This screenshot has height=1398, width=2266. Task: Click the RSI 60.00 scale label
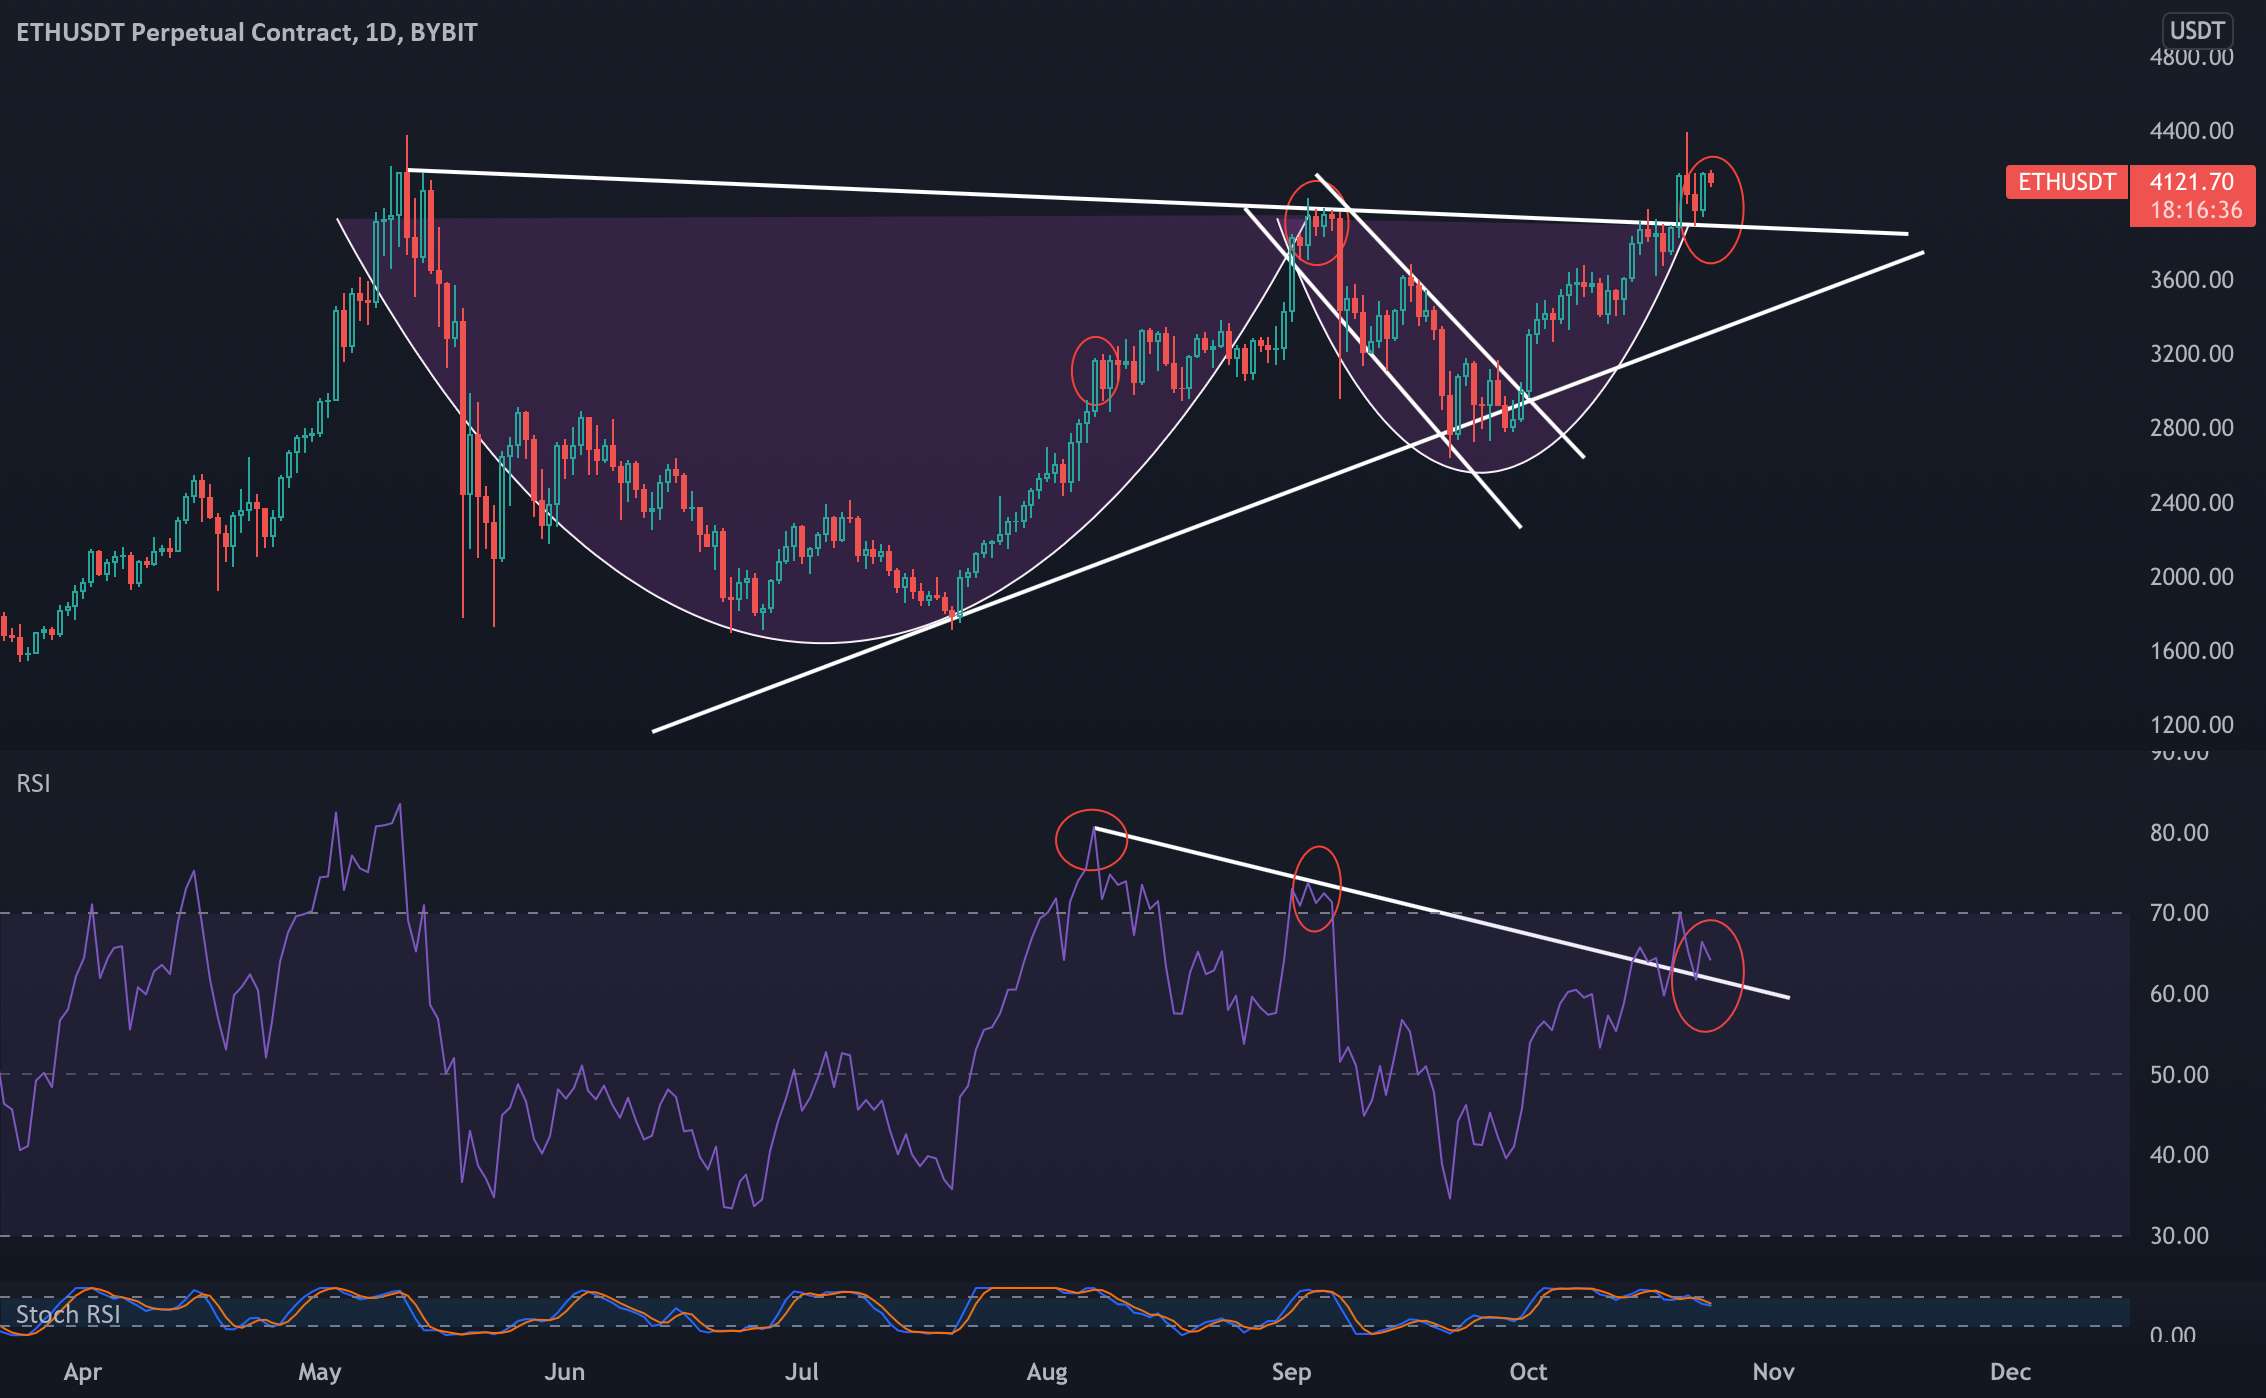(2179, 994)
